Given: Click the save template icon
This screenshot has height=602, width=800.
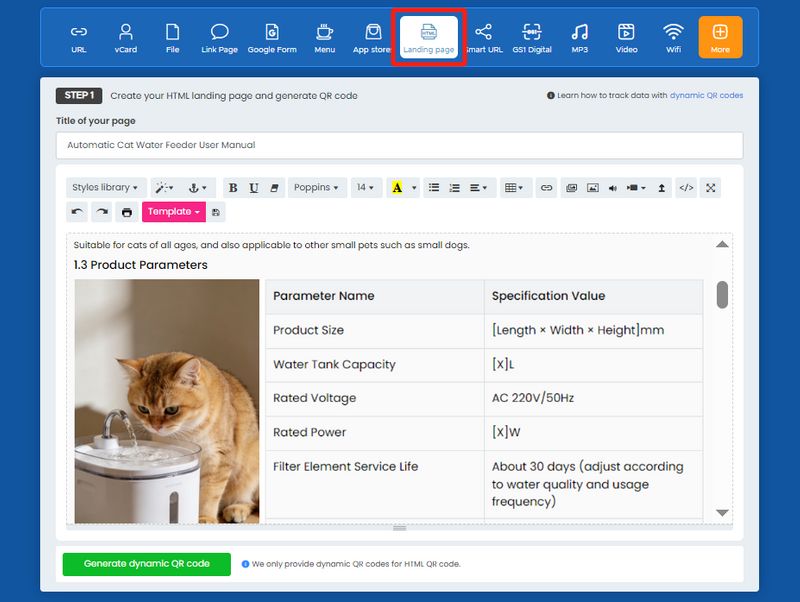Looking at the screenshot, I should (217, 212).
